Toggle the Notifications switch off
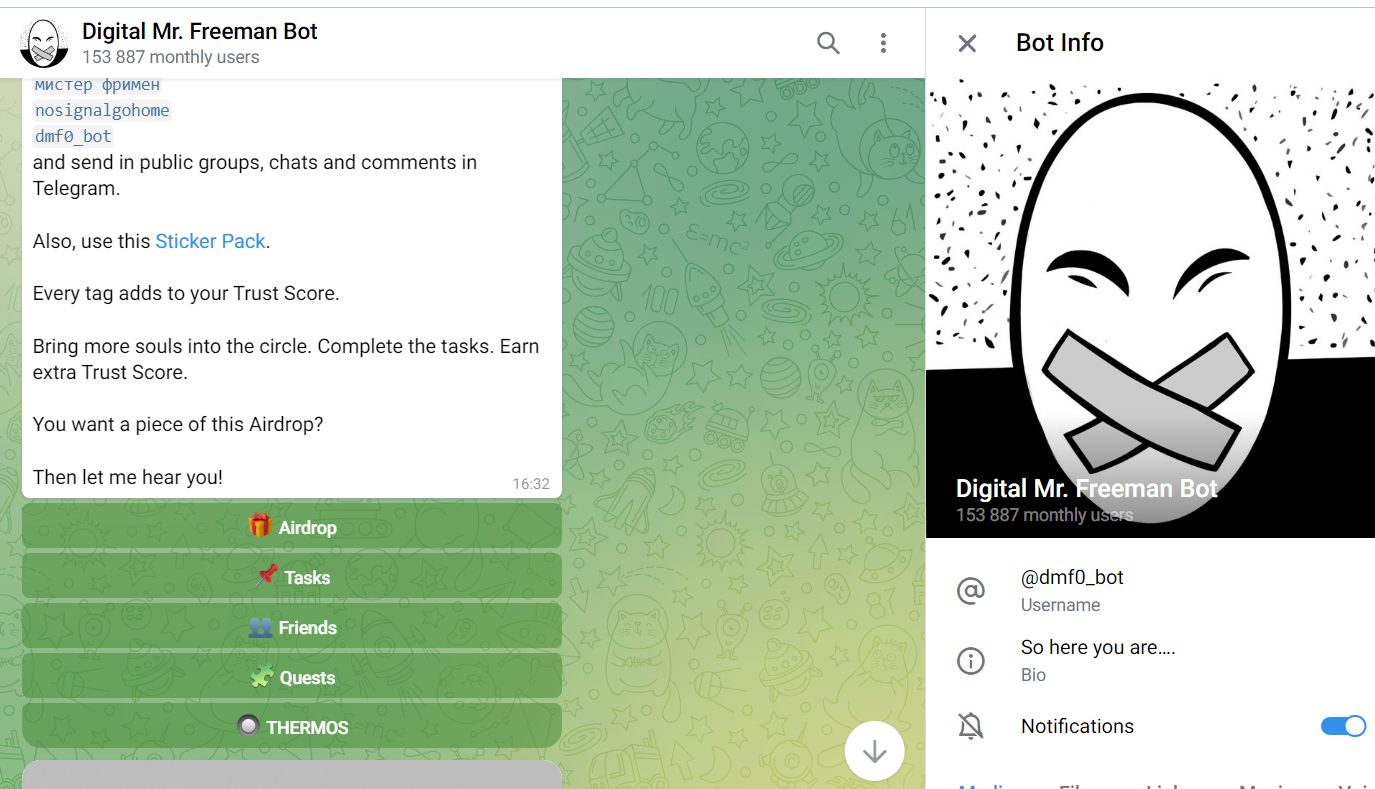The height and width of the screenshot is (789, 1375). click(1343, 726)
